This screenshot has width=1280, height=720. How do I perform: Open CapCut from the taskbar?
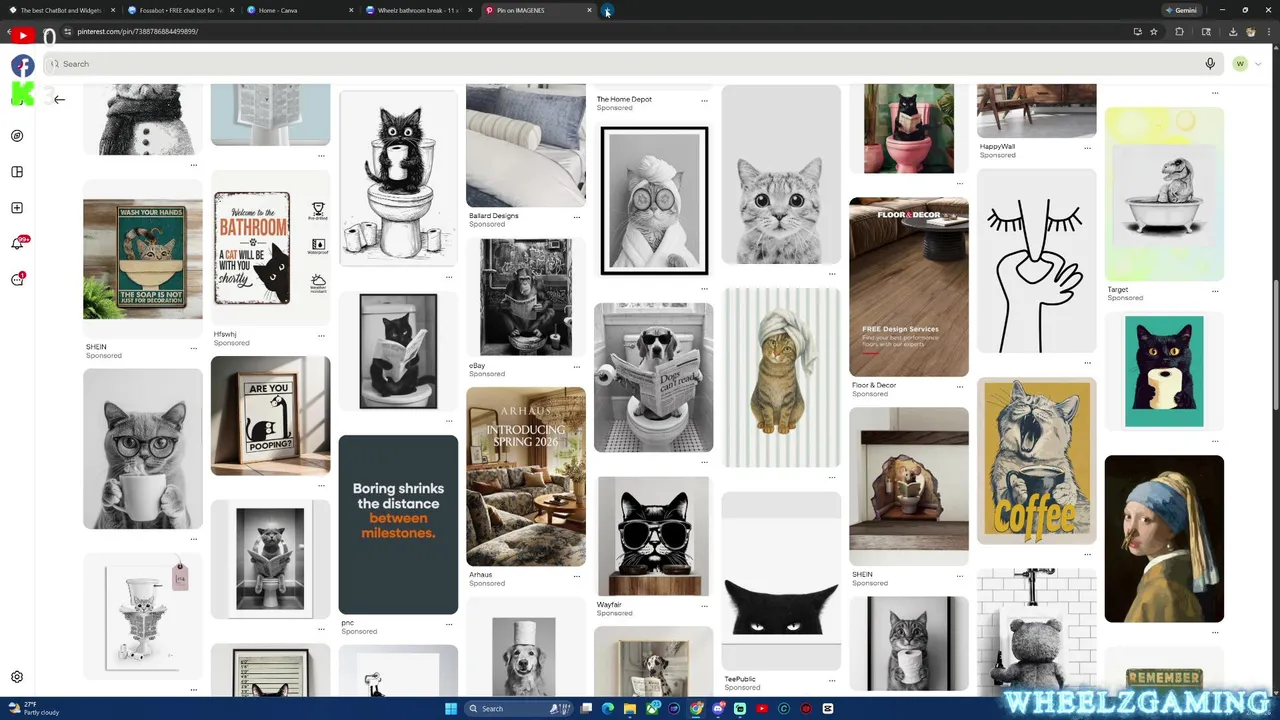(x=828, y=709)
